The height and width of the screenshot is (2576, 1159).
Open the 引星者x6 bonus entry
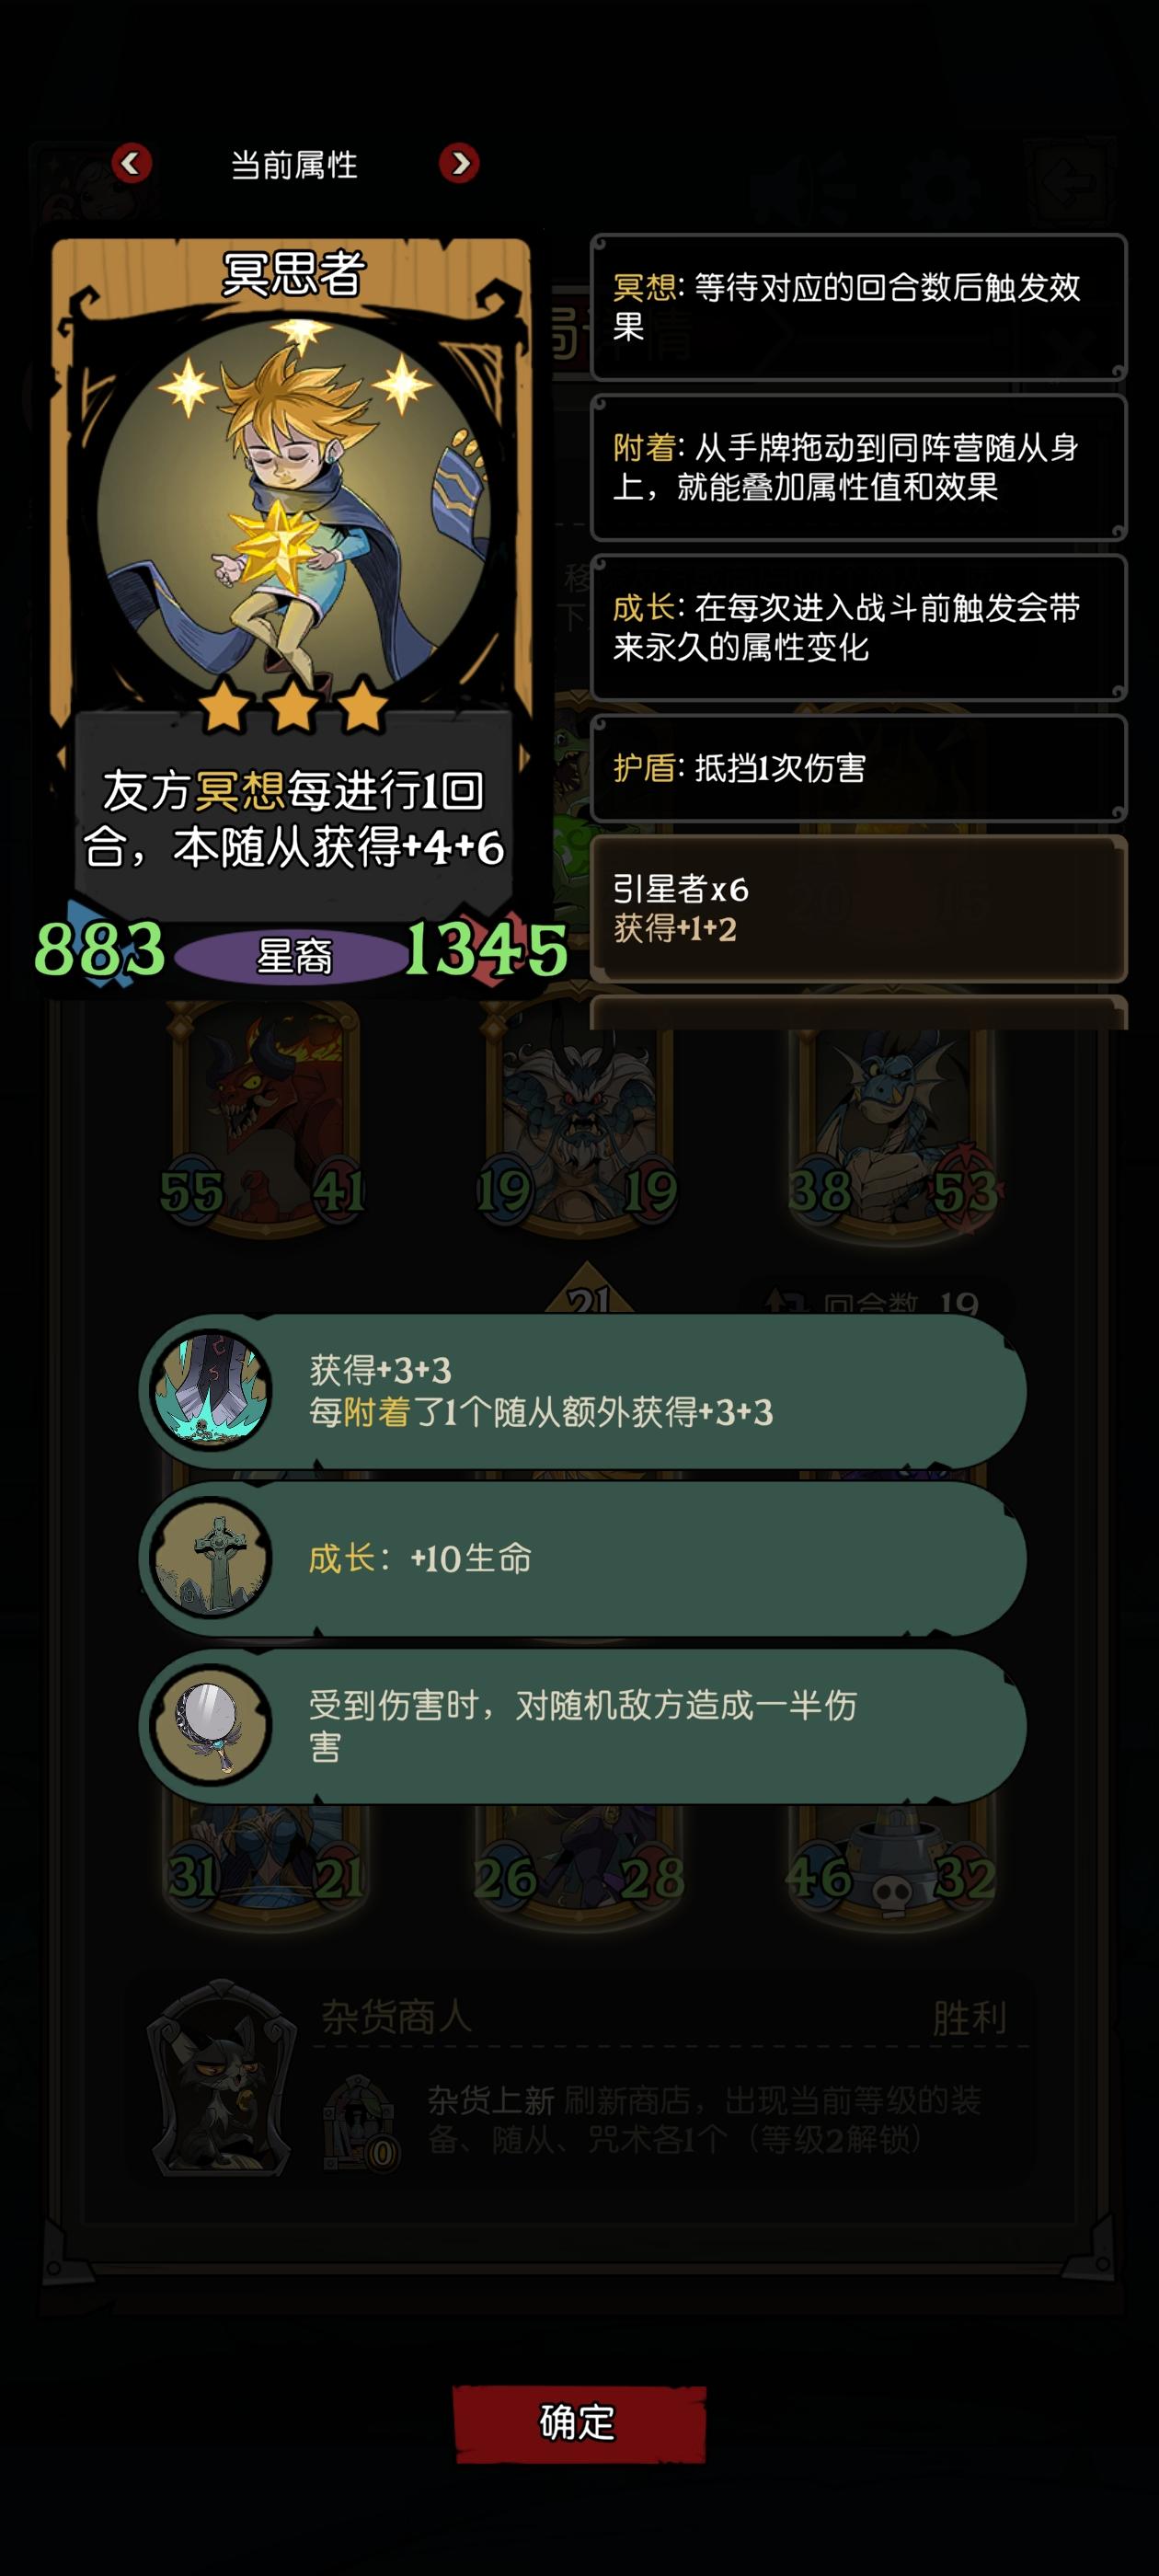point(858,908)
